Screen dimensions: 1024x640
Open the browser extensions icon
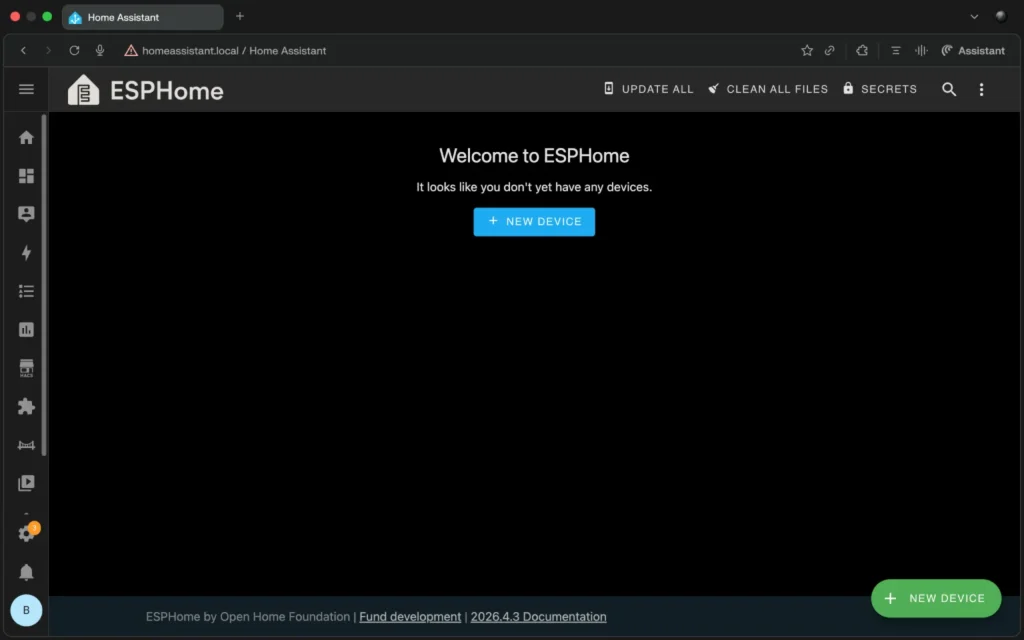pyautogui.click(x=862, y=50)
